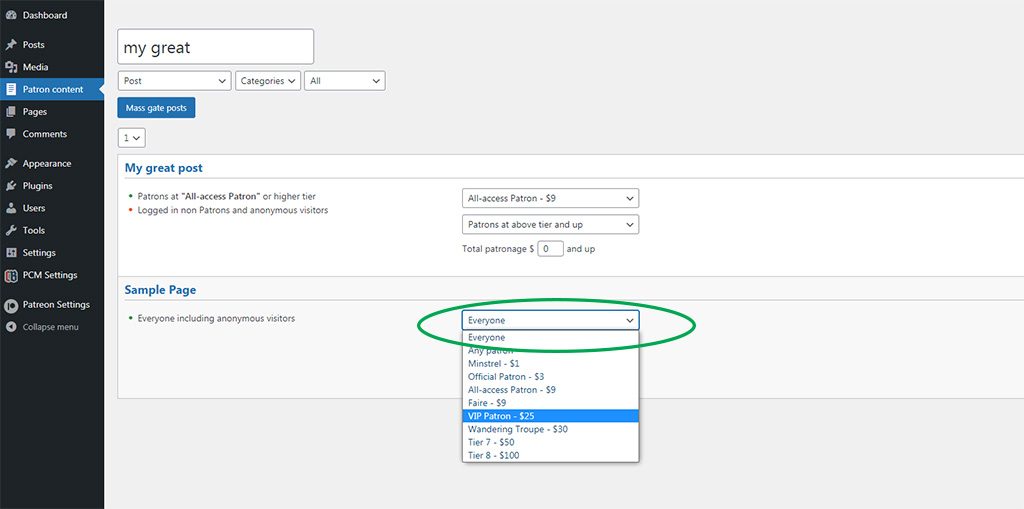Image resolution: width=1024 pixels, height=509 pixels.
Task: Open 'My great post' title link
Action: [164, 168]
